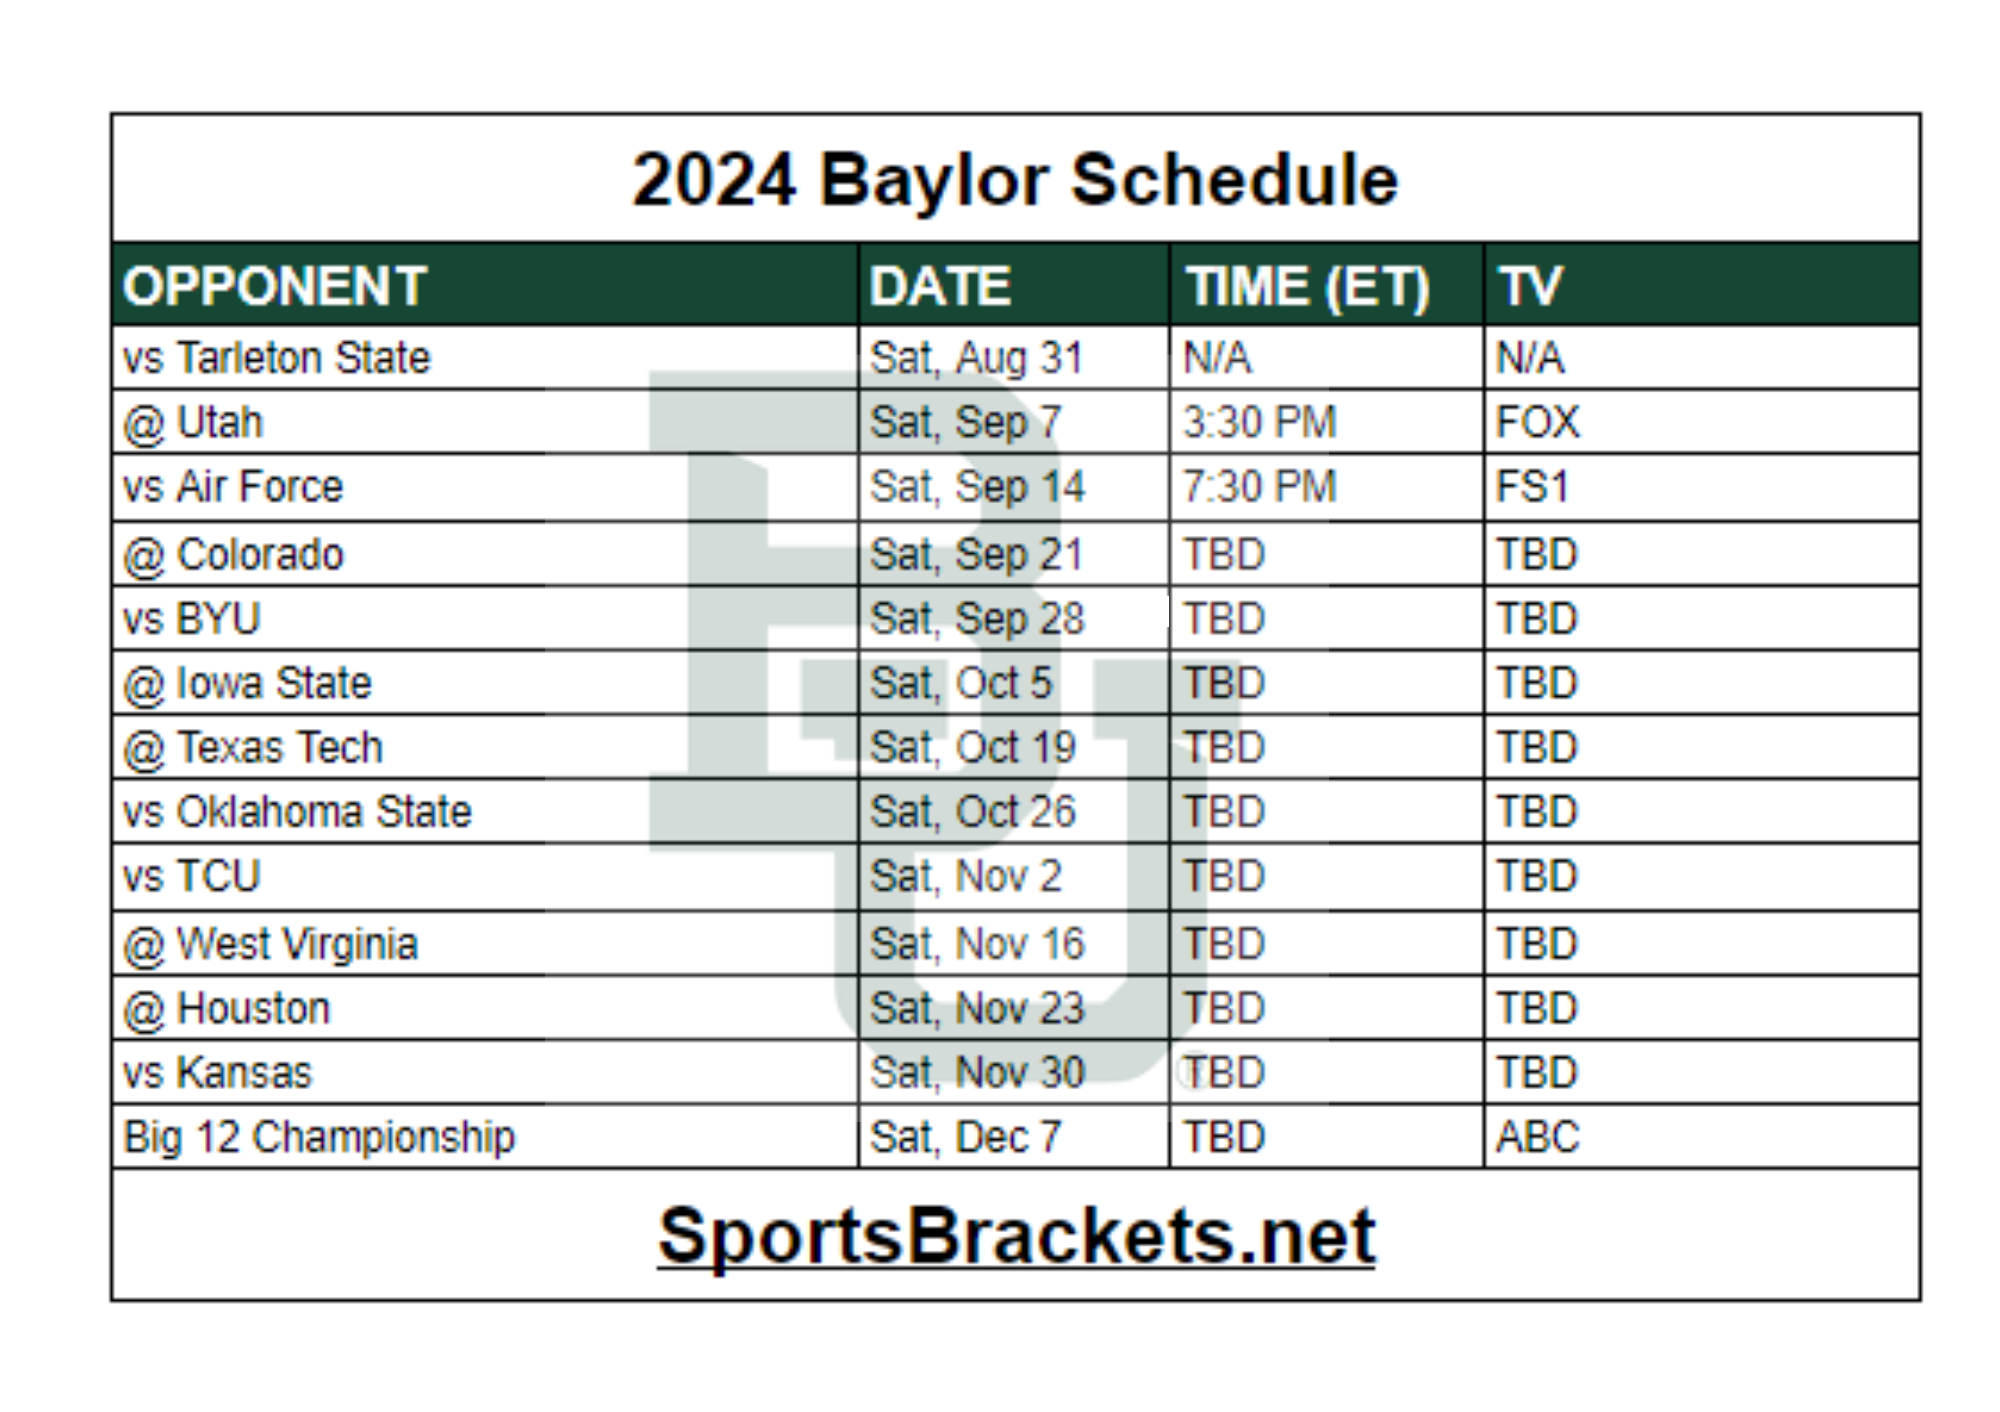Click the TIME (ET) column header
This screenshot has height=1412, width=2000.
click(1308, 286)
